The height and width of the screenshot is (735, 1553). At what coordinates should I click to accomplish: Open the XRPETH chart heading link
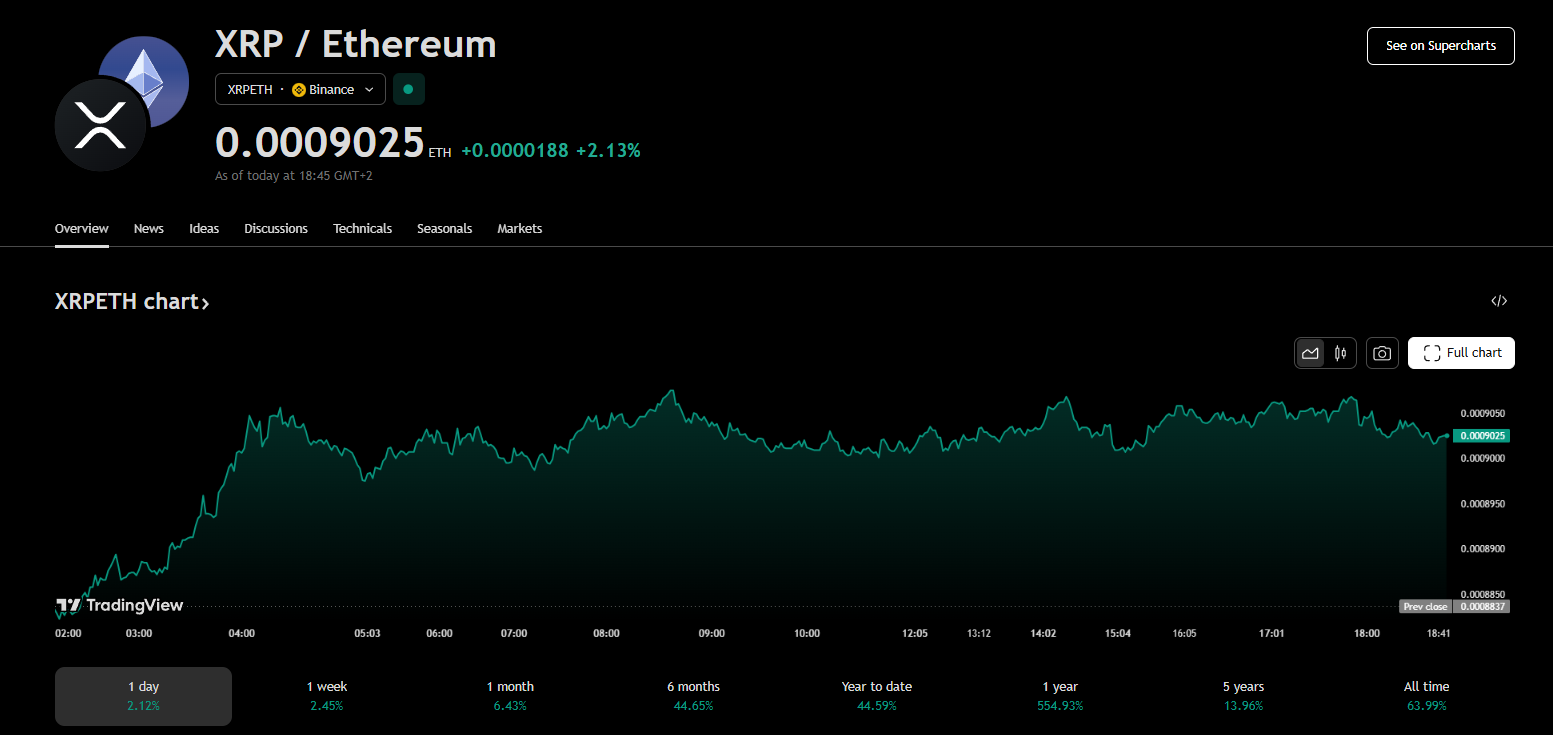pyautogui.click(x=132, y=301)
